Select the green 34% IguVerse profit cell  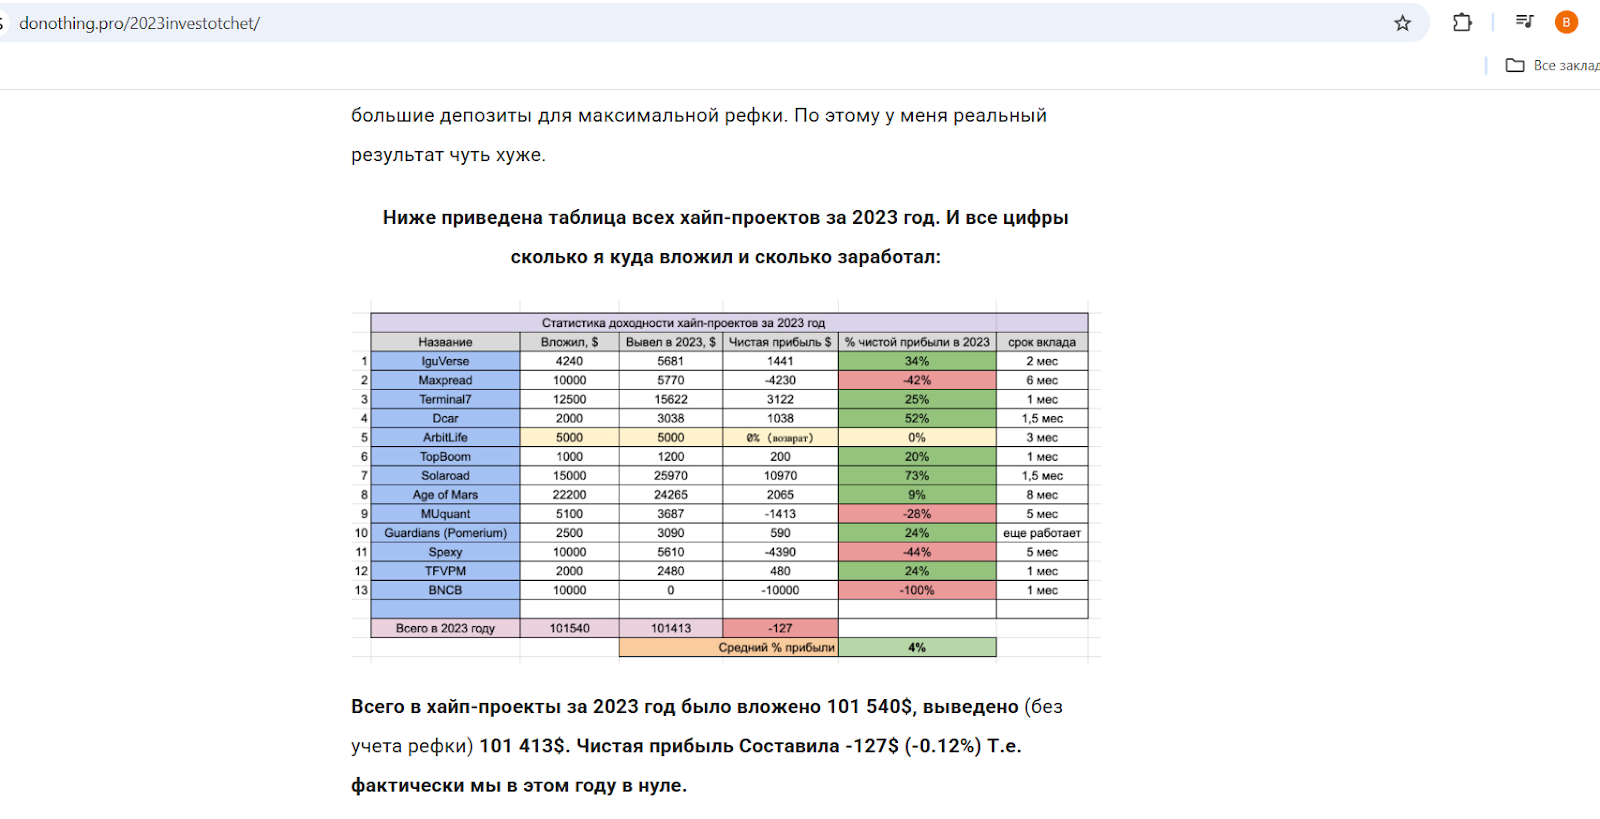point(917,361)
